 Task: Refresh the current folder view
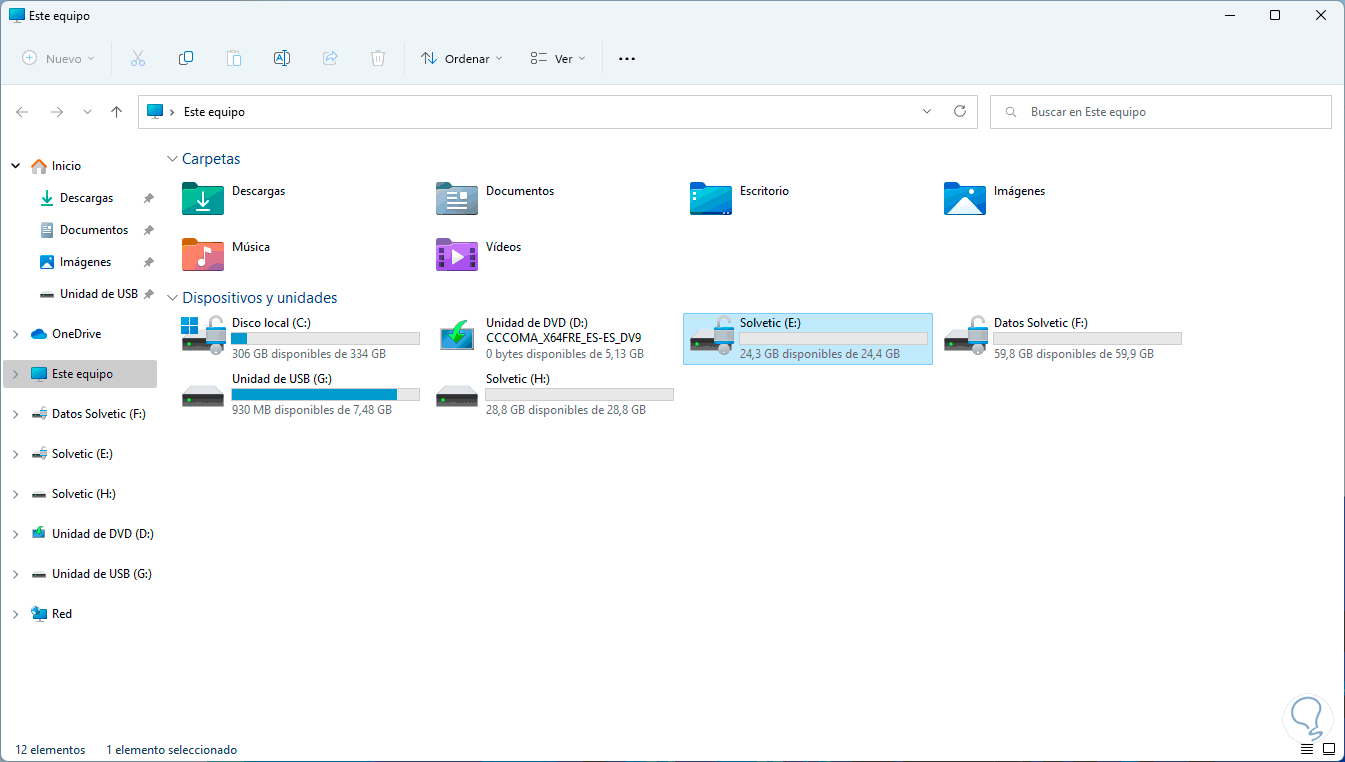click(x=960, y=112)
